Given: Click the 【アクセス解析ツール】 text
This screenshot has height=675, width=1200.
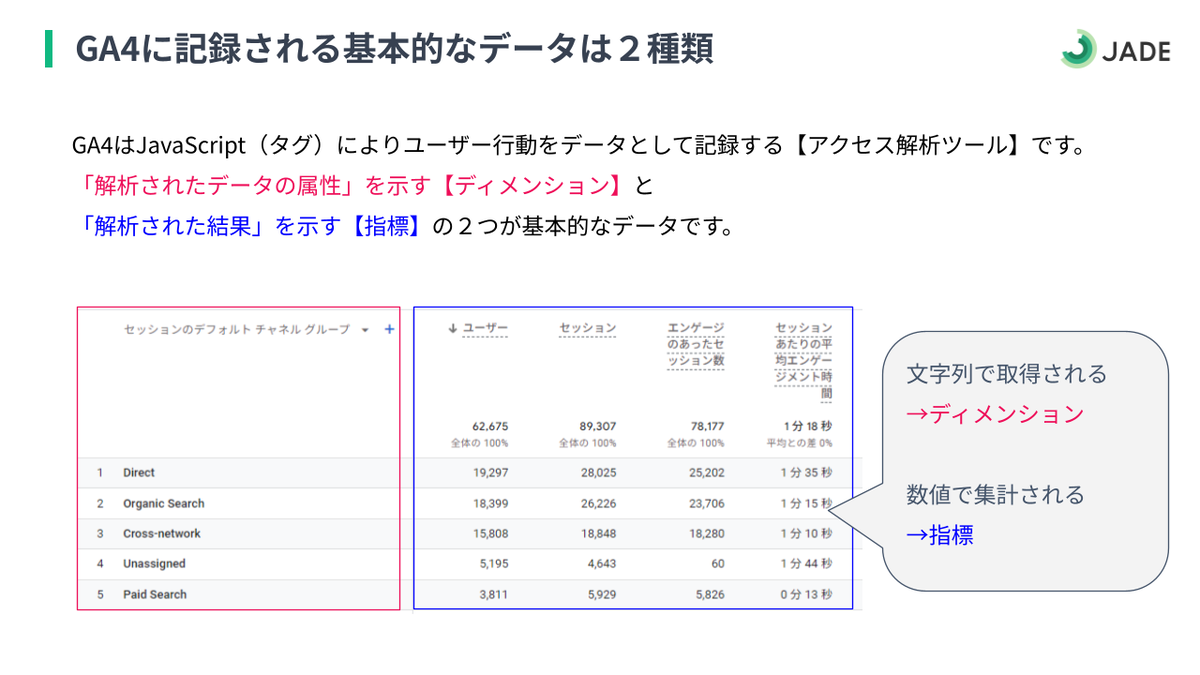Looking at the screenshot, I should click(908, 145).
